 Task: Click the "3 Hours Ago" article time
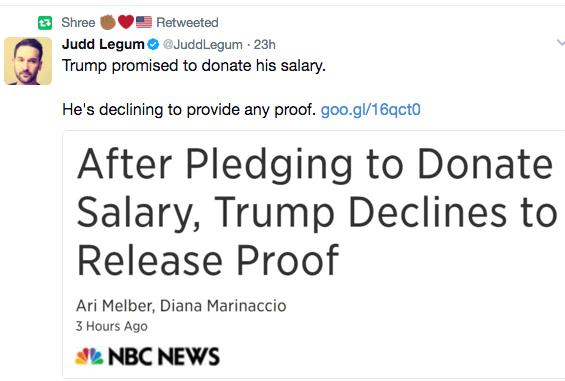pos(112,326)
